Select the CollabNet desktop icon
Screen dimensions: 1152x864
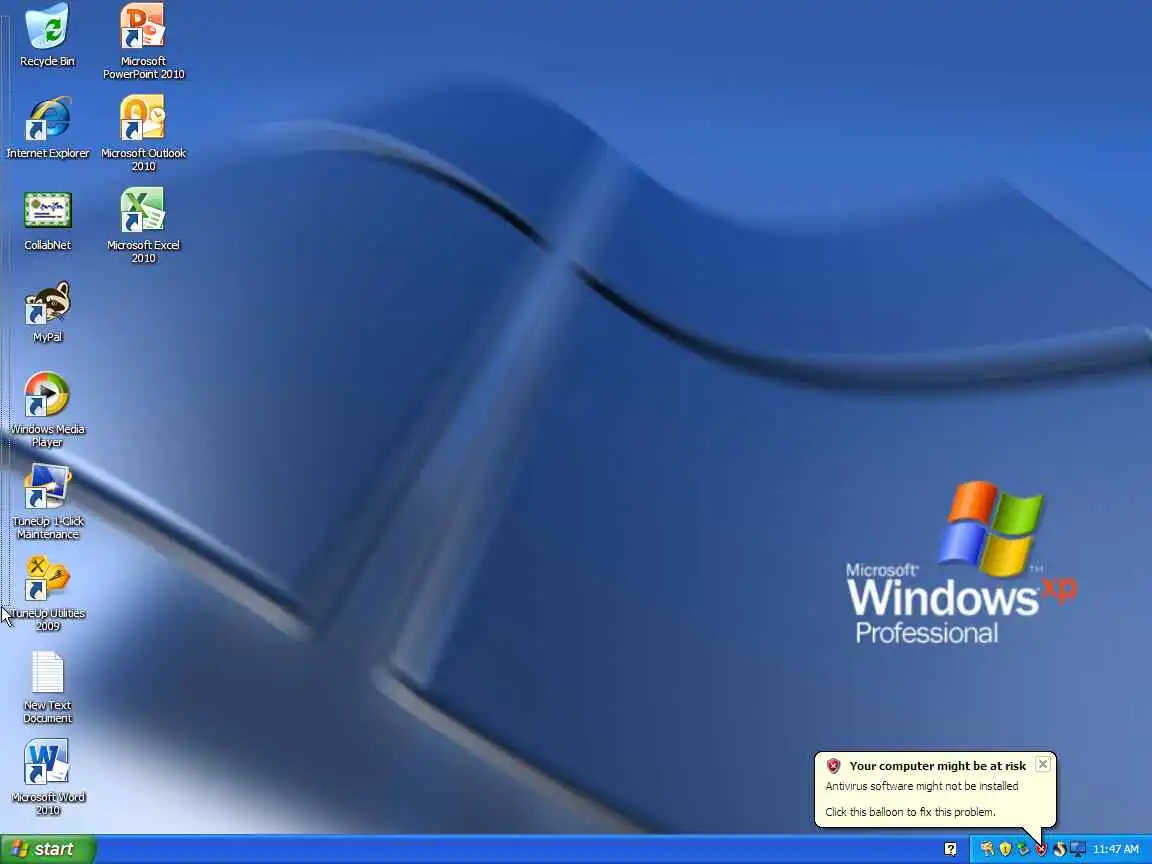[x=48, y=220]
